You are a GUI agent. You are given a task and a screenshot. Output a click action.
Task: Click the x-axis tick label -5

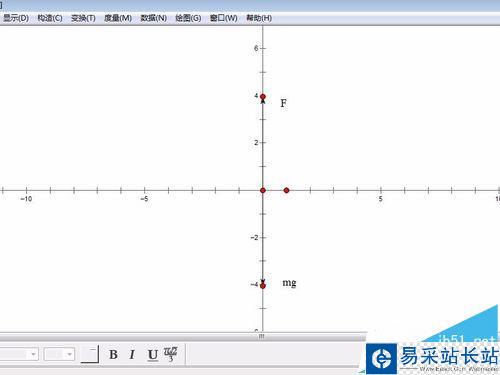[x=144, y=199]
